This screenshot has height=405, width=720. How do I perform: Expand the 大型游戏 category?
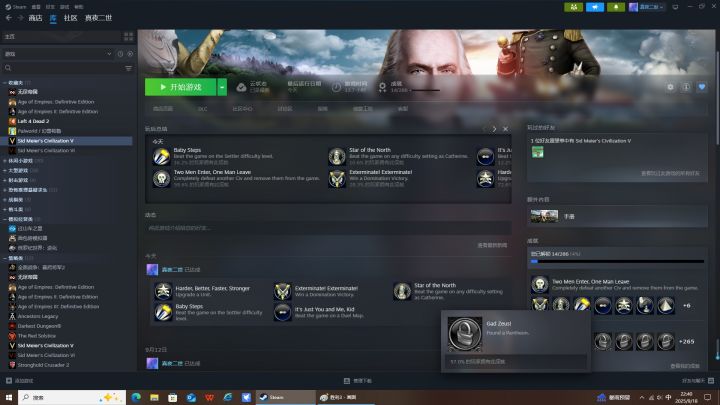[x=5, y=170]
